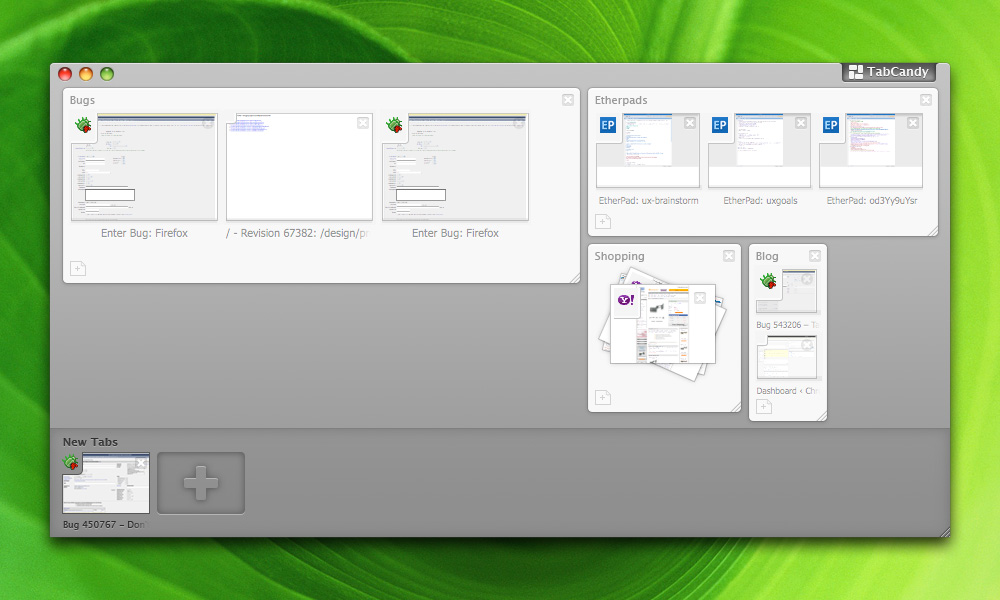Add new tab to Blog group
The width and height of the screenshot is (1000, 600).
click(764, 406)
